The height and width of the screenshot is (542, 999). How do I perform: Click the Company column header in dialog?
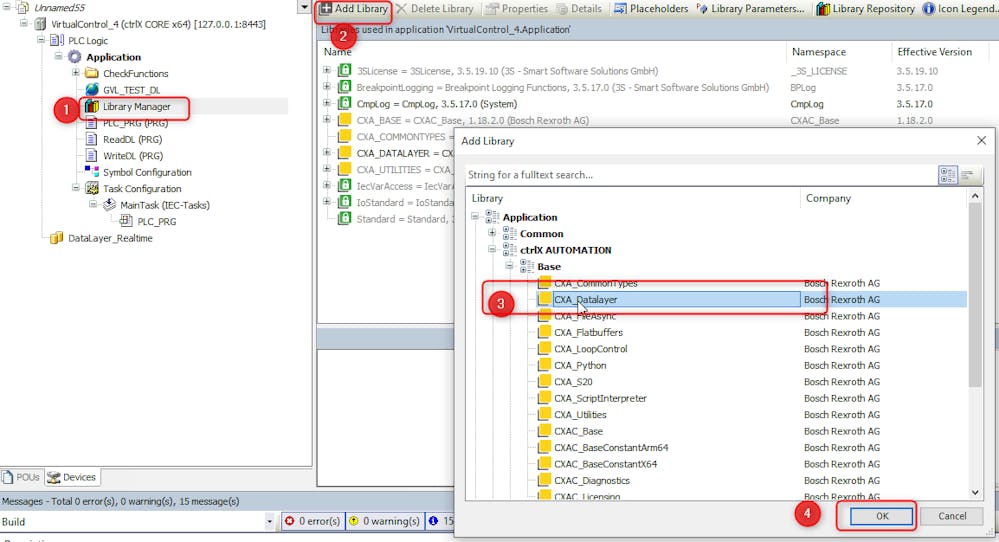[828, 198]
